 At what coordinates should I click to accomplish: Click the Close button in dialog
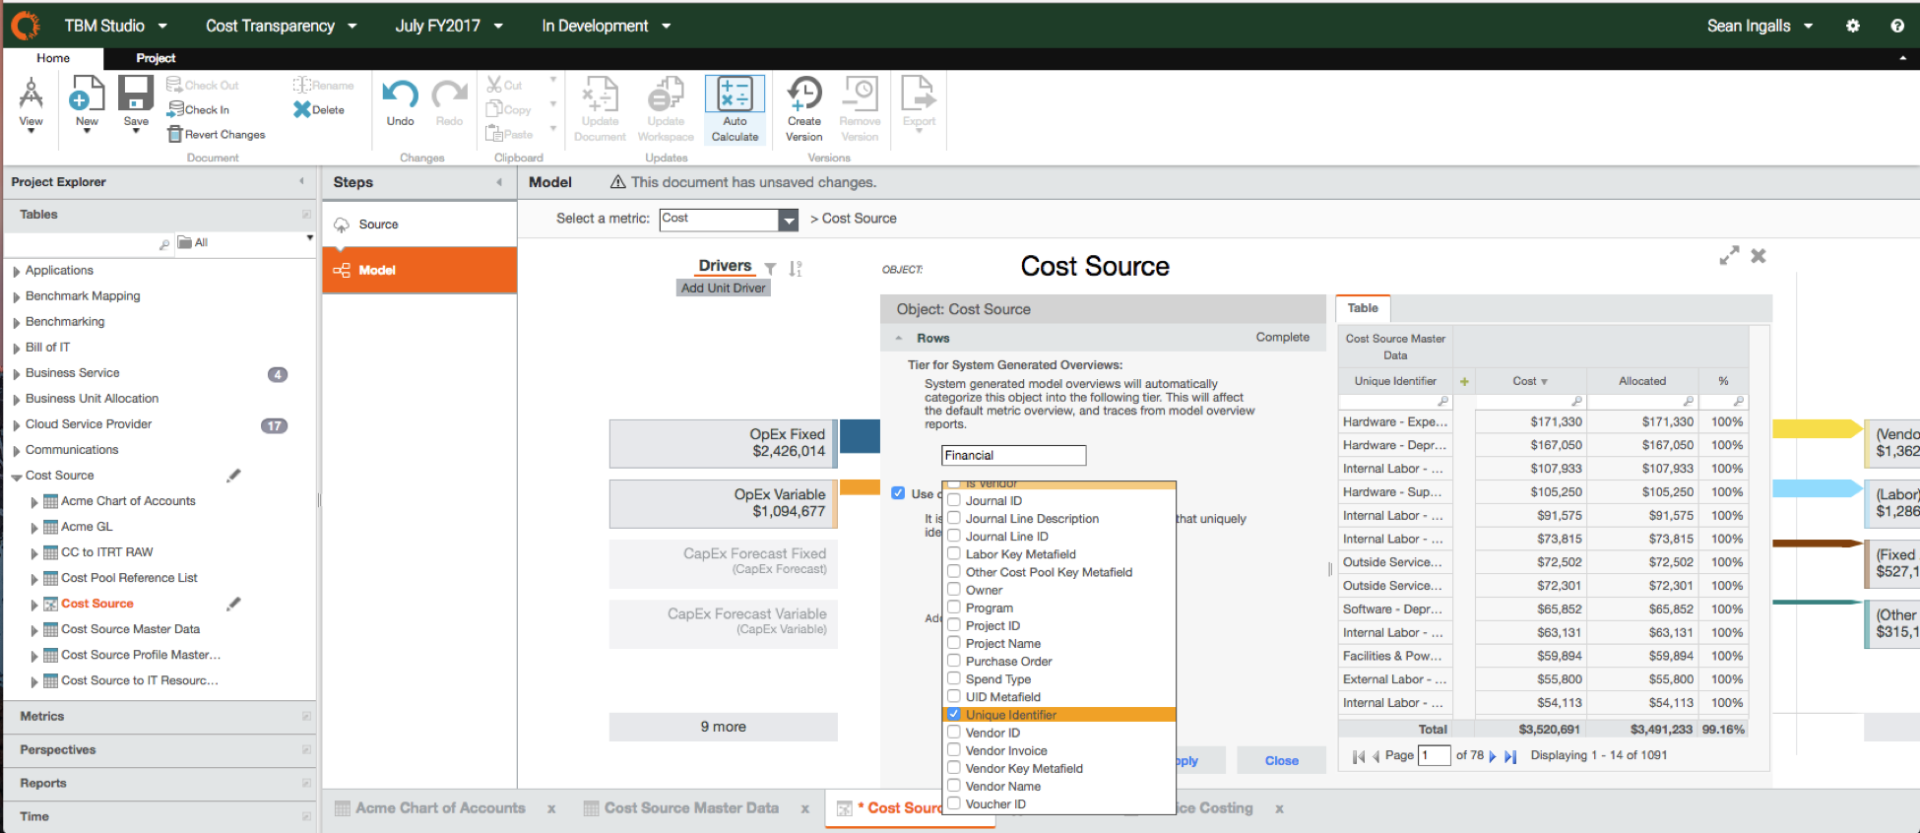coord(1281,761)
